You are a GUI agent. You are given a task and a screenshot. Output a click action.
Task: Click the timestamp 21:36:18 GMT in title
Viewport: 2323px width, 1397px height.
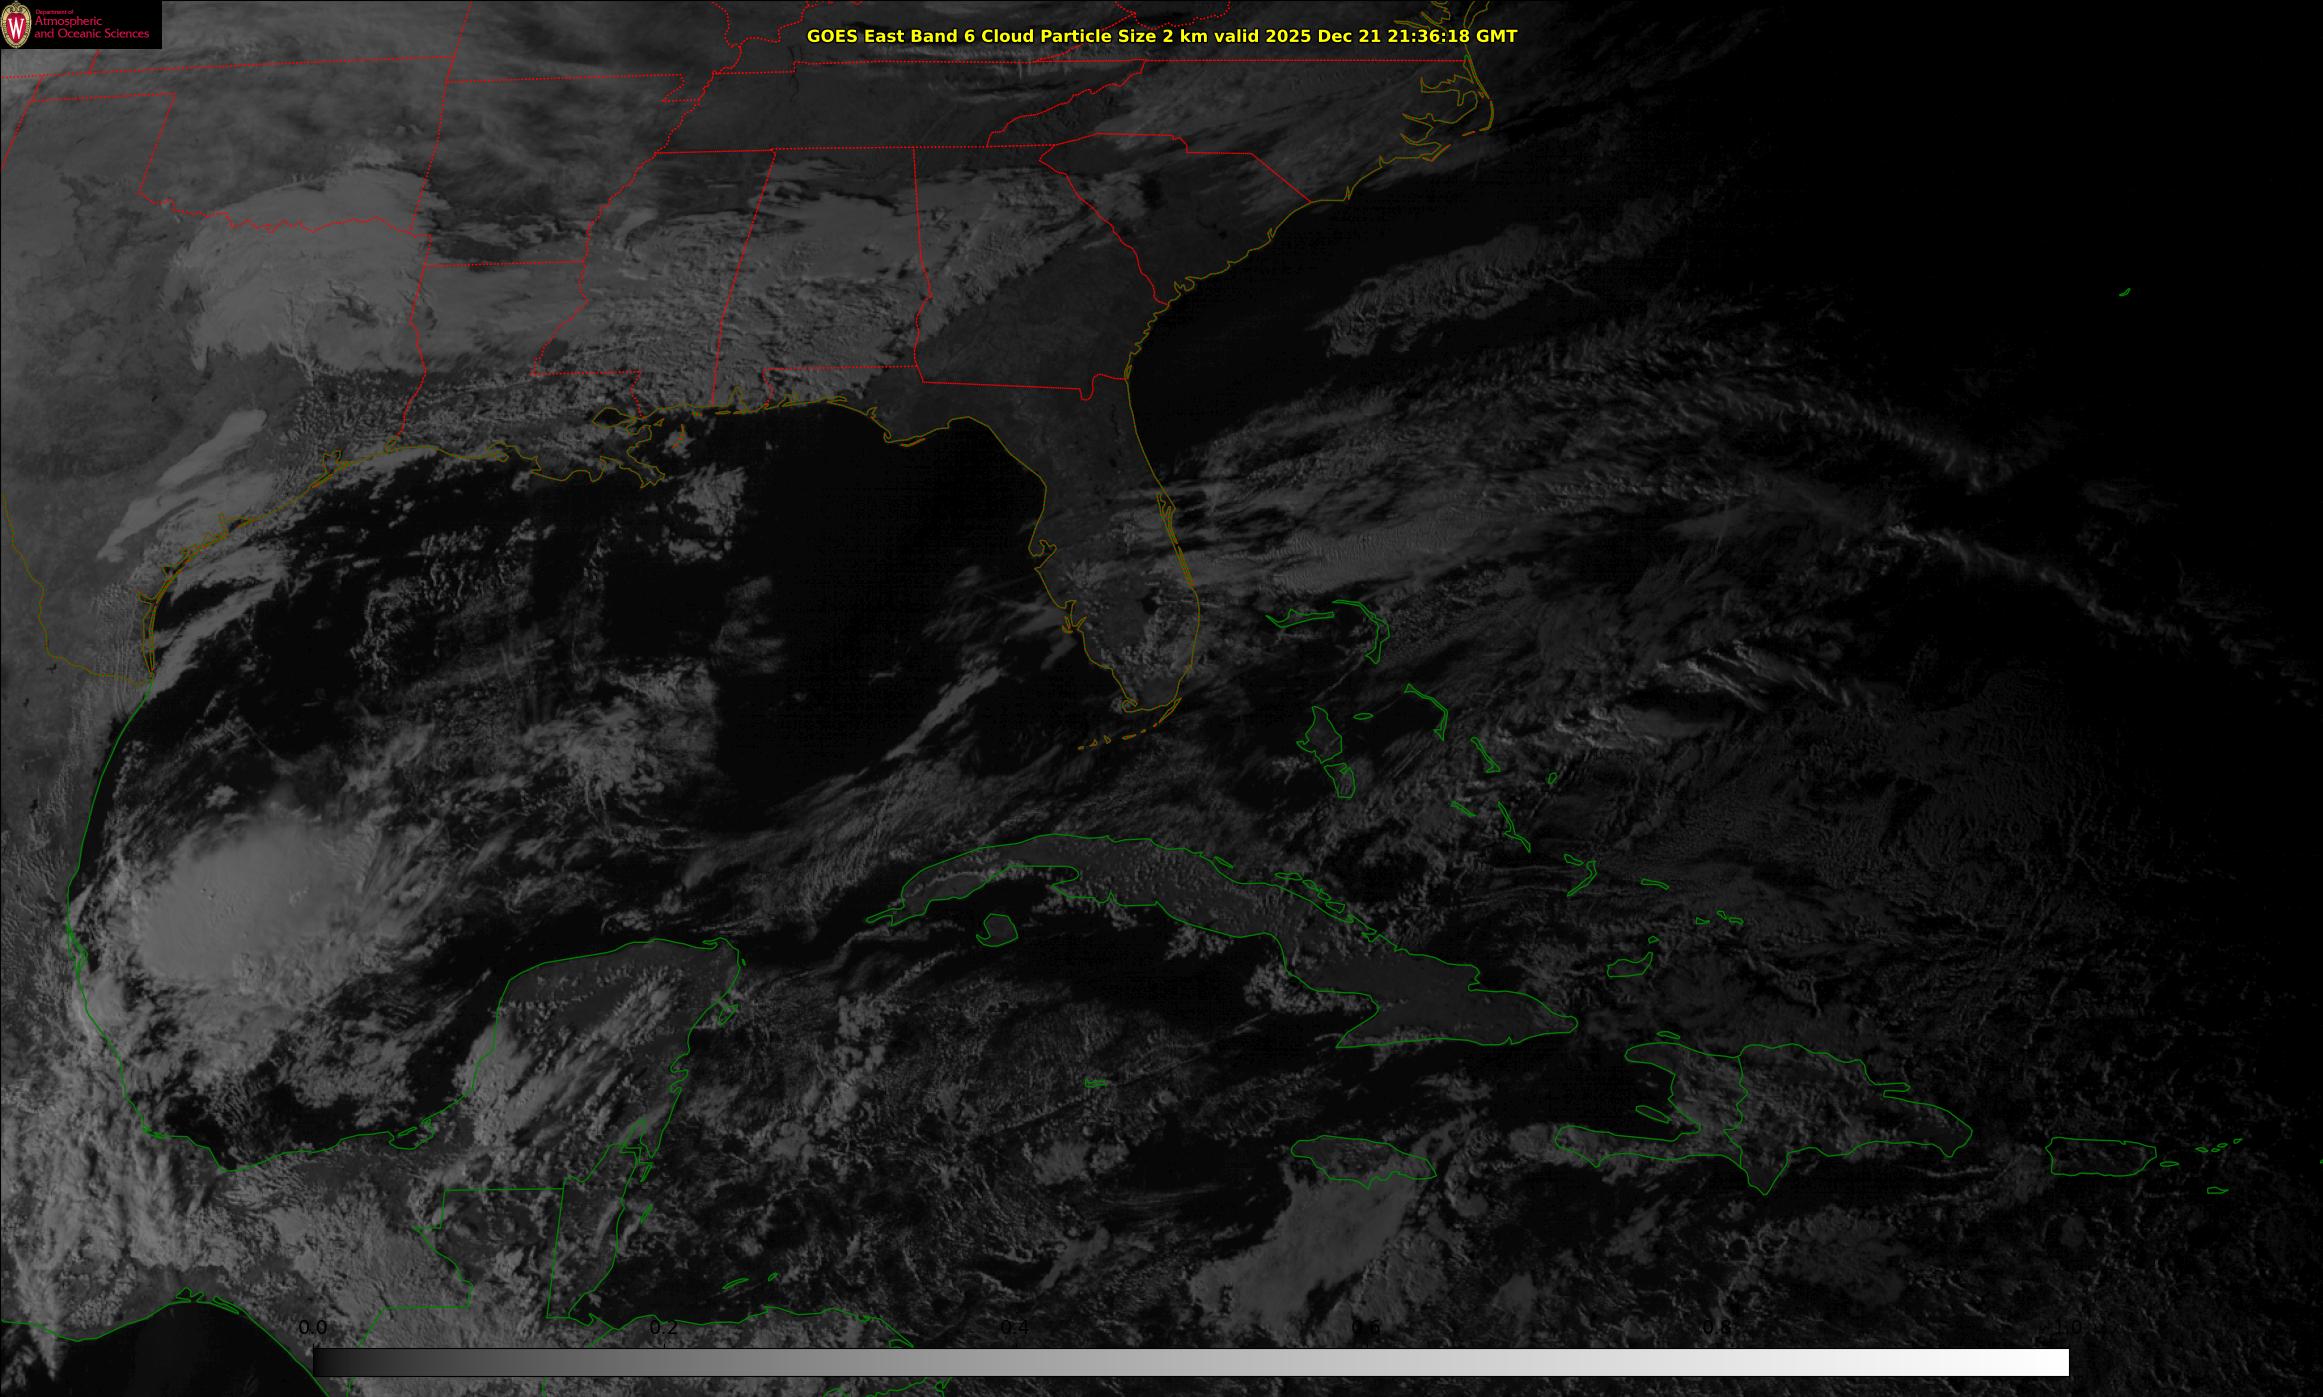[x=1438, y=36]
